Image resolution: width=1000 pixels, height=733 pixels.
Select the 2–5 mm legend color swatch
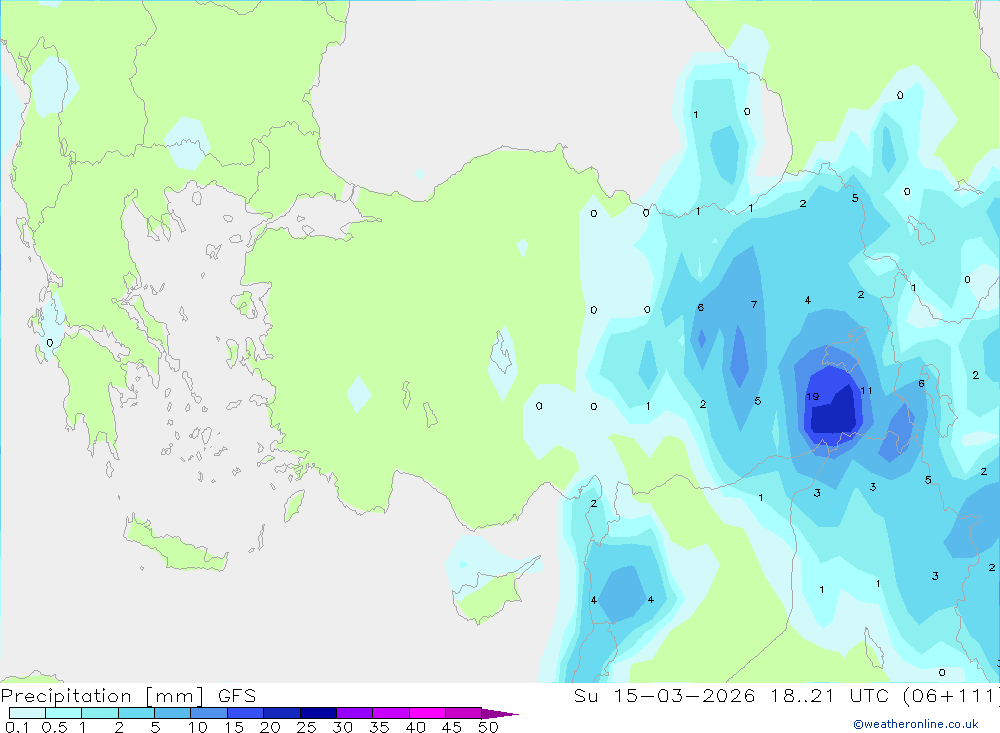click(x=136, y=713)
